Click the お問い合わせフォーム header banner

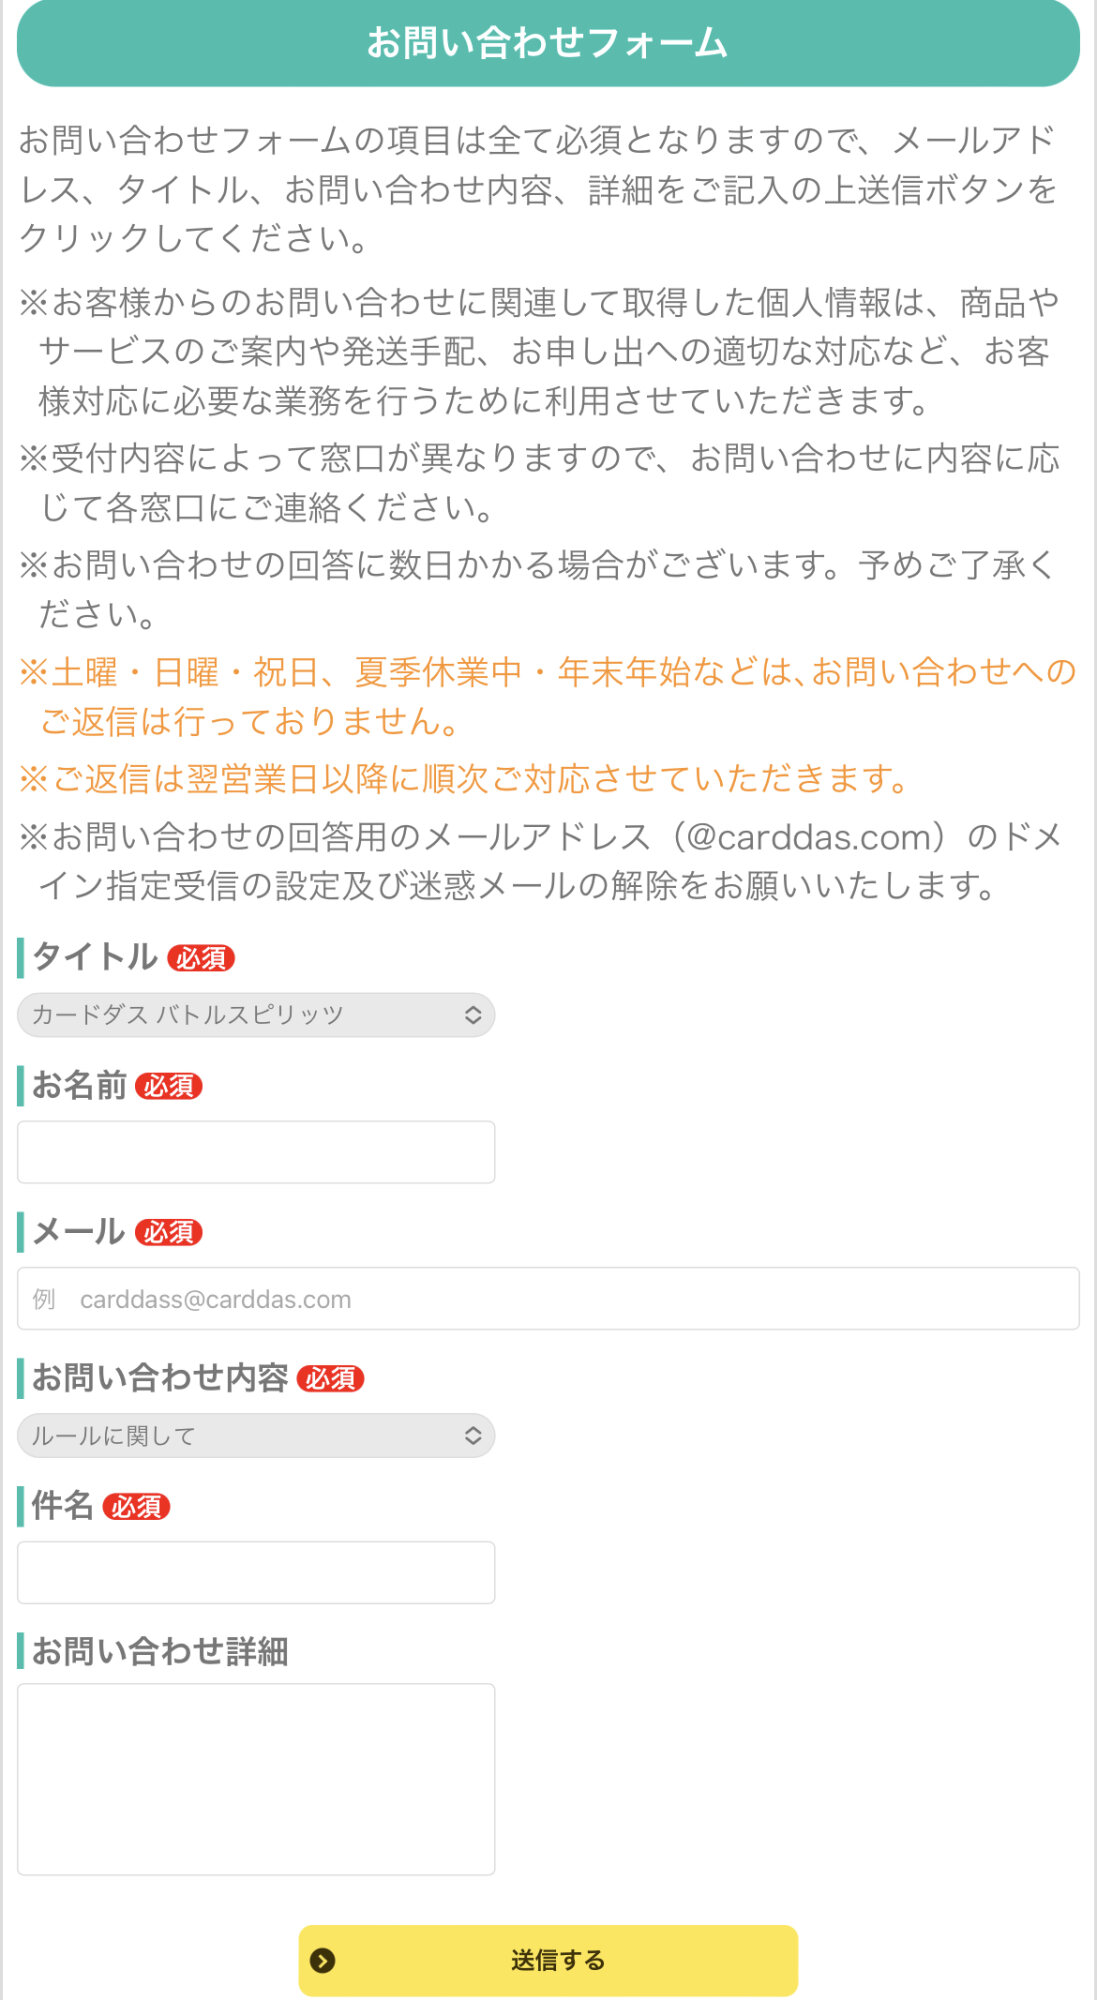[548, 43]
